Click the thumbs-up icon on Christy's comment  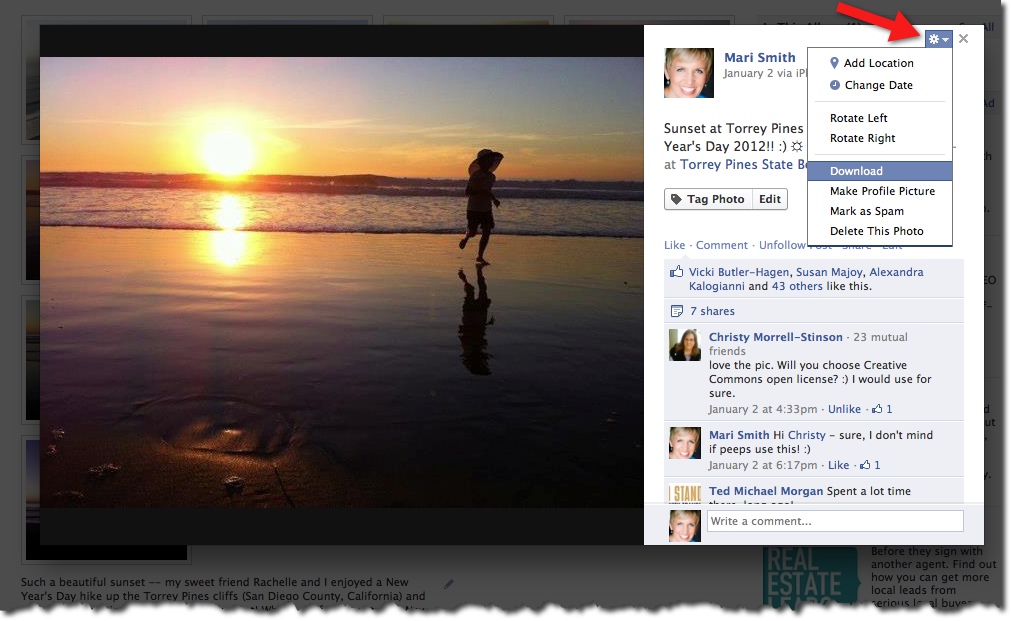point(880,409)
